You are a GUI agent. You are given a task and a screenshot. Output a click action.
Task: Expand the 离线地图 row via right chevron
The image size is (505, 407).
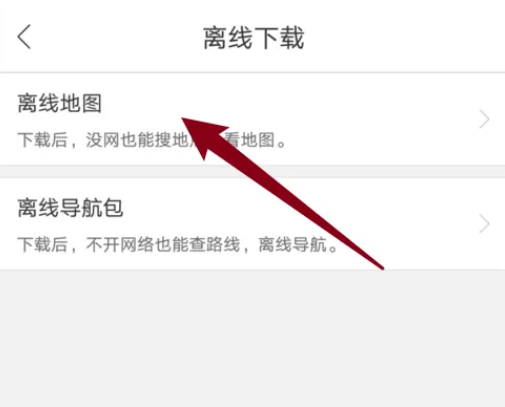pyautogui.click(x=484, y=119)
